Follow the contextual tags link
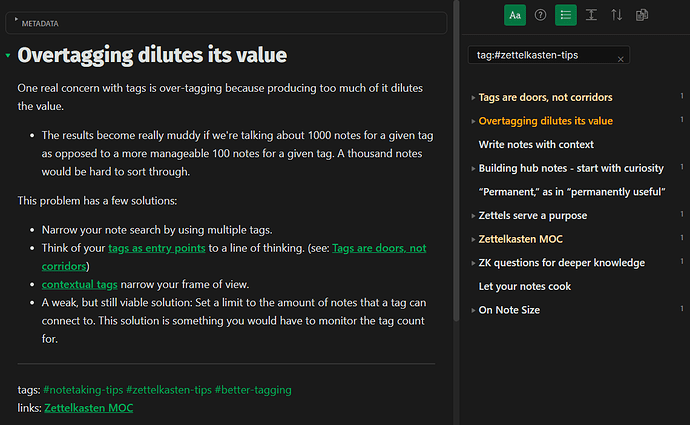This screenshot has width=690, height=425. (80, 285)
